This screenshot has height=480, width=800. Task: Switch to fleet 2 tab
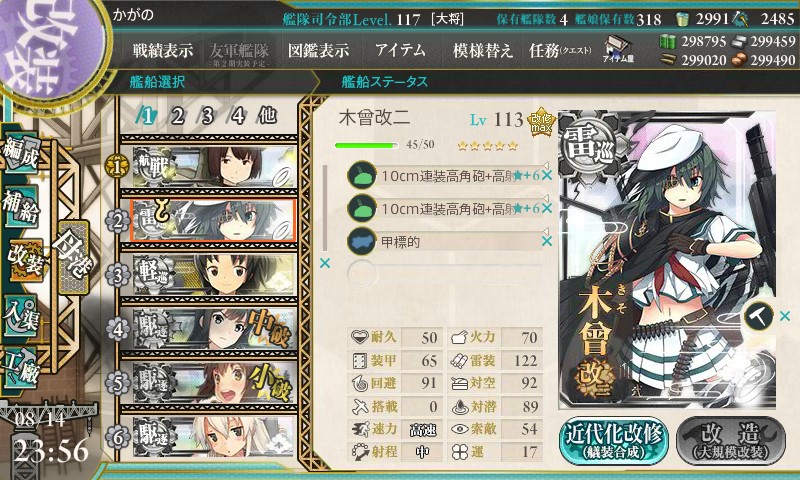[x=177, y=116]
